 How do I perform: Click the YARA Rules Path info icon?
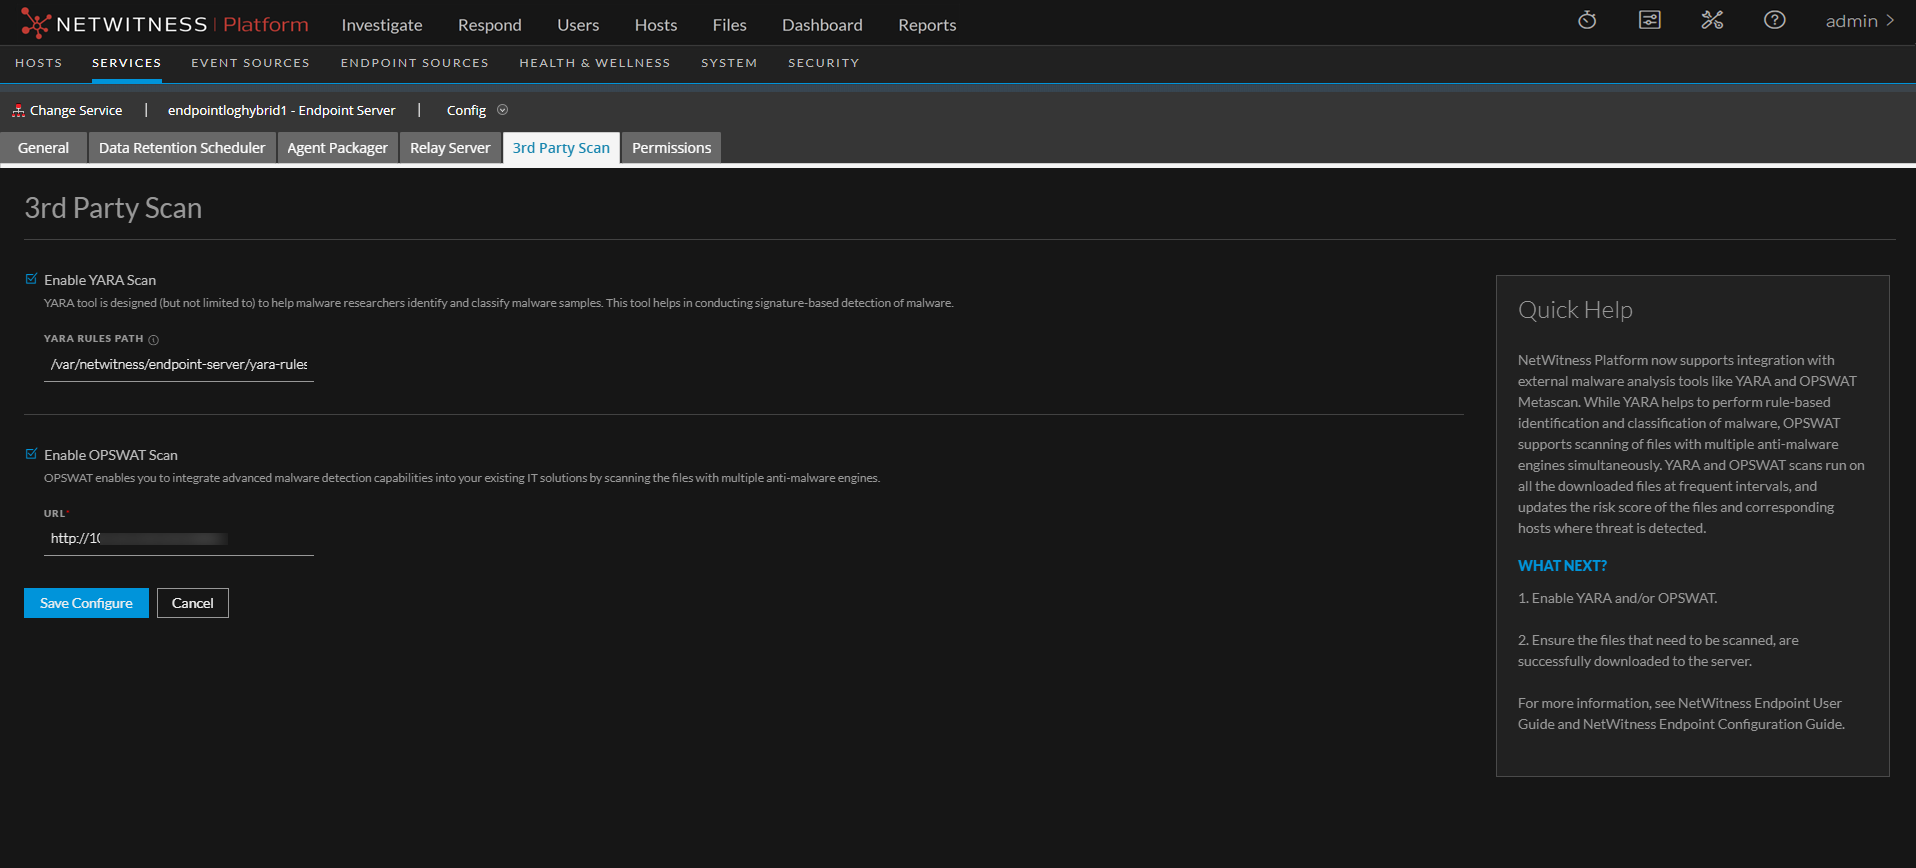tap(153, 340)
